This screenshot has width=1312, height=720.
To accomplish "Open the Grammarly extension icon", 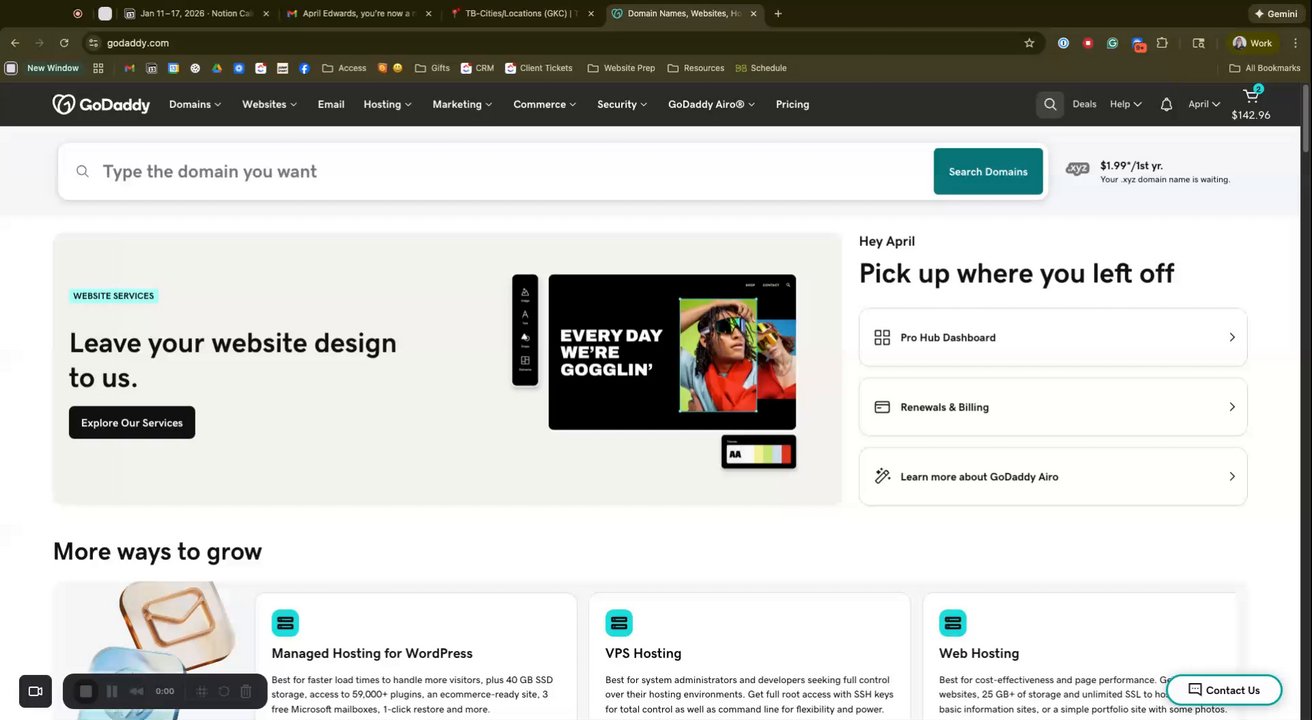I will coord(1112,43).
